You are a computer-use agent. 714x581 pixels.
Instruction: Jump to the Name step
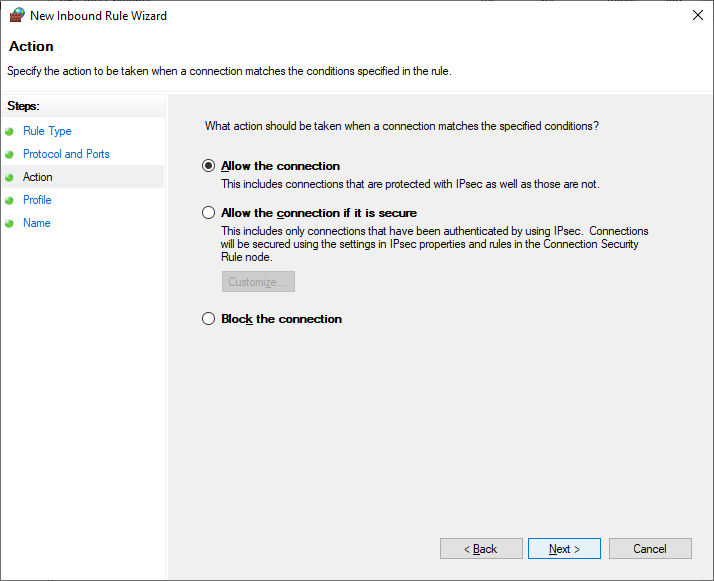point(36,223)
